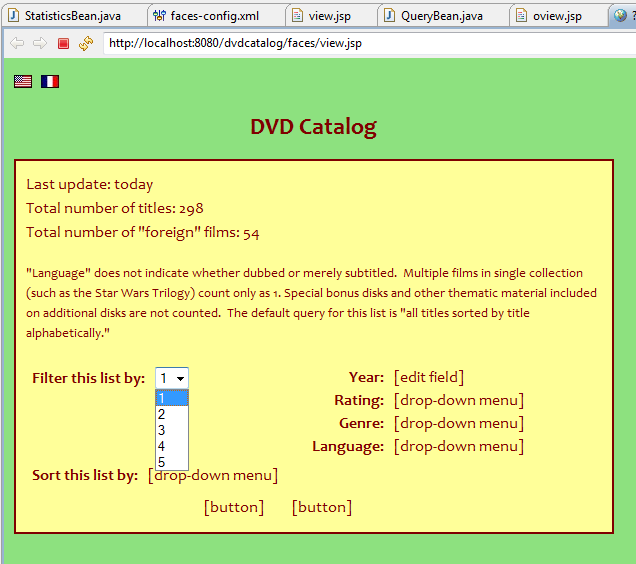Select option 1 in the filter list
This screenshot has width=636, height=564.
tap(172, 398)
